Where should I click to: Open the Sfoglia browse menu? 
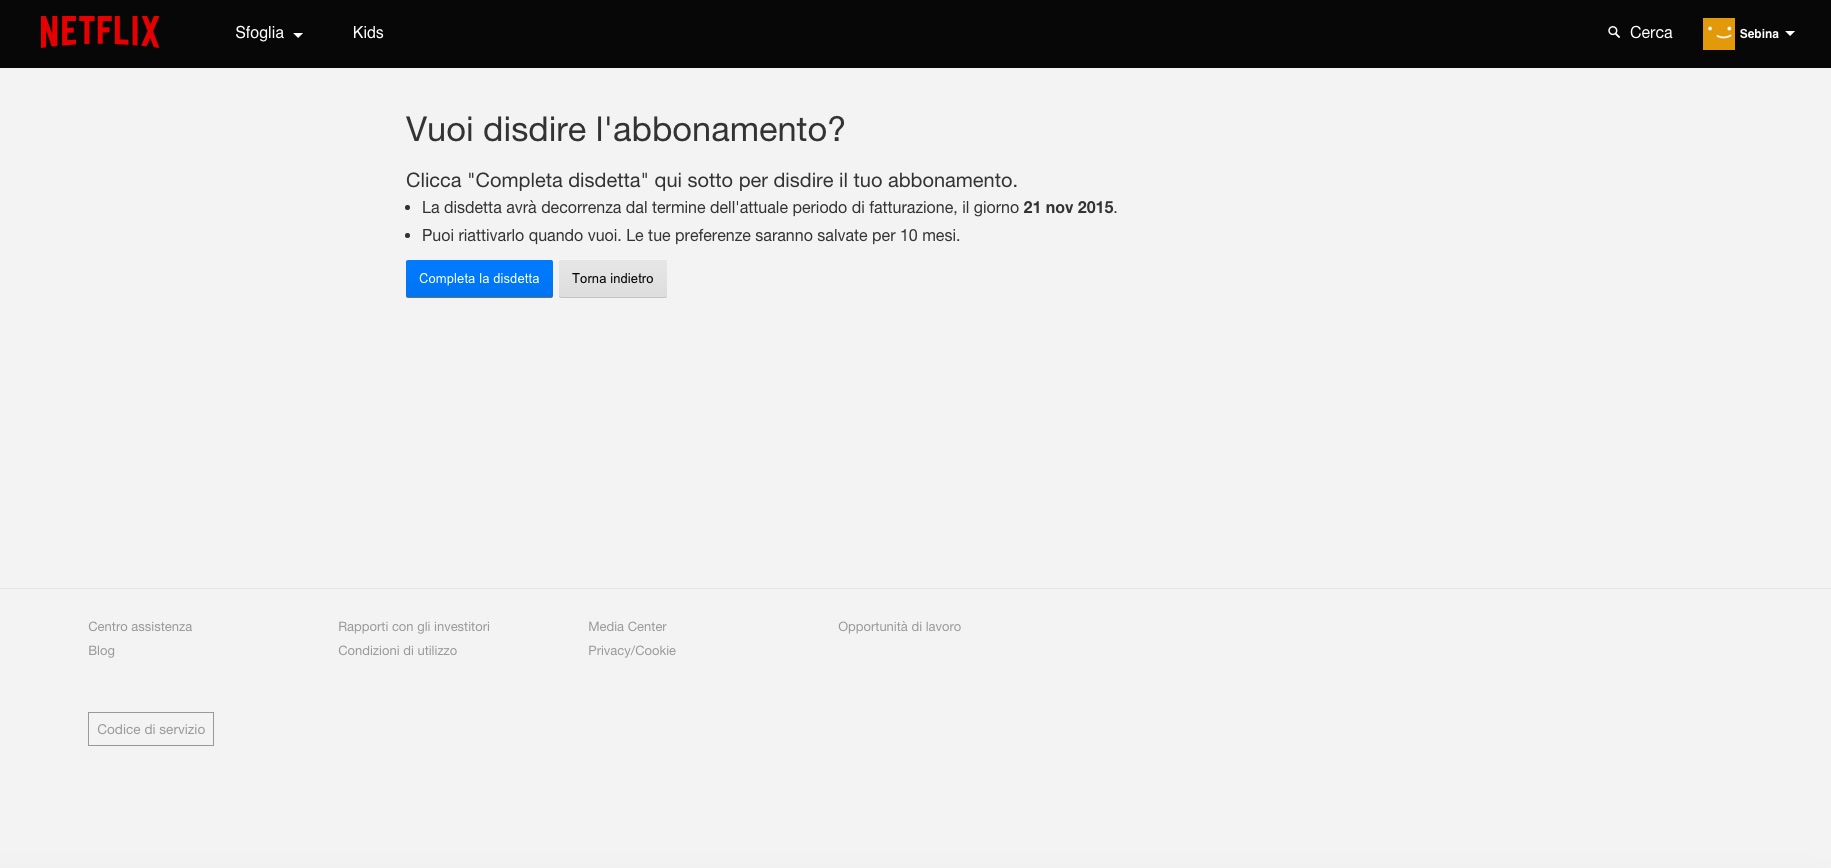point(259,33)
